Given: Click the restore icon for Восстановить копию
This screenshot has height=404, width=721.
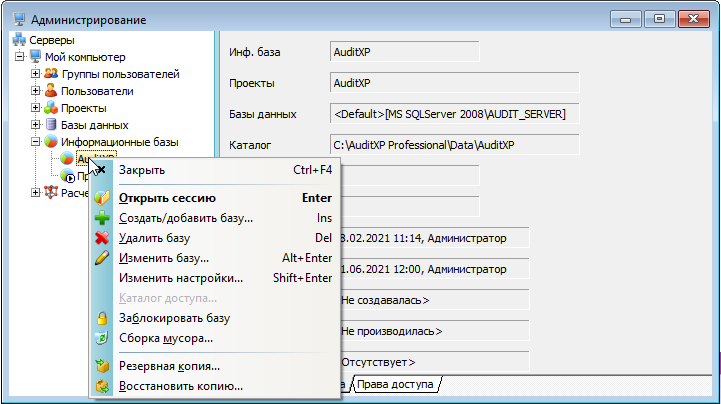Looking at the screenshot, I should coord(102,386).
